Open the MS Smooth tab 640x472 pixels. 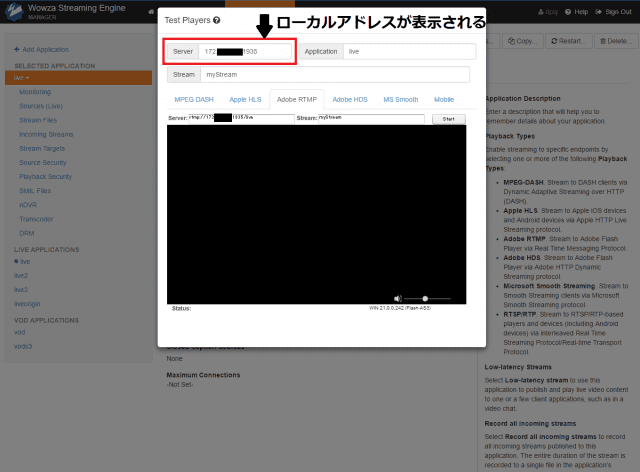tap(401, 99)
